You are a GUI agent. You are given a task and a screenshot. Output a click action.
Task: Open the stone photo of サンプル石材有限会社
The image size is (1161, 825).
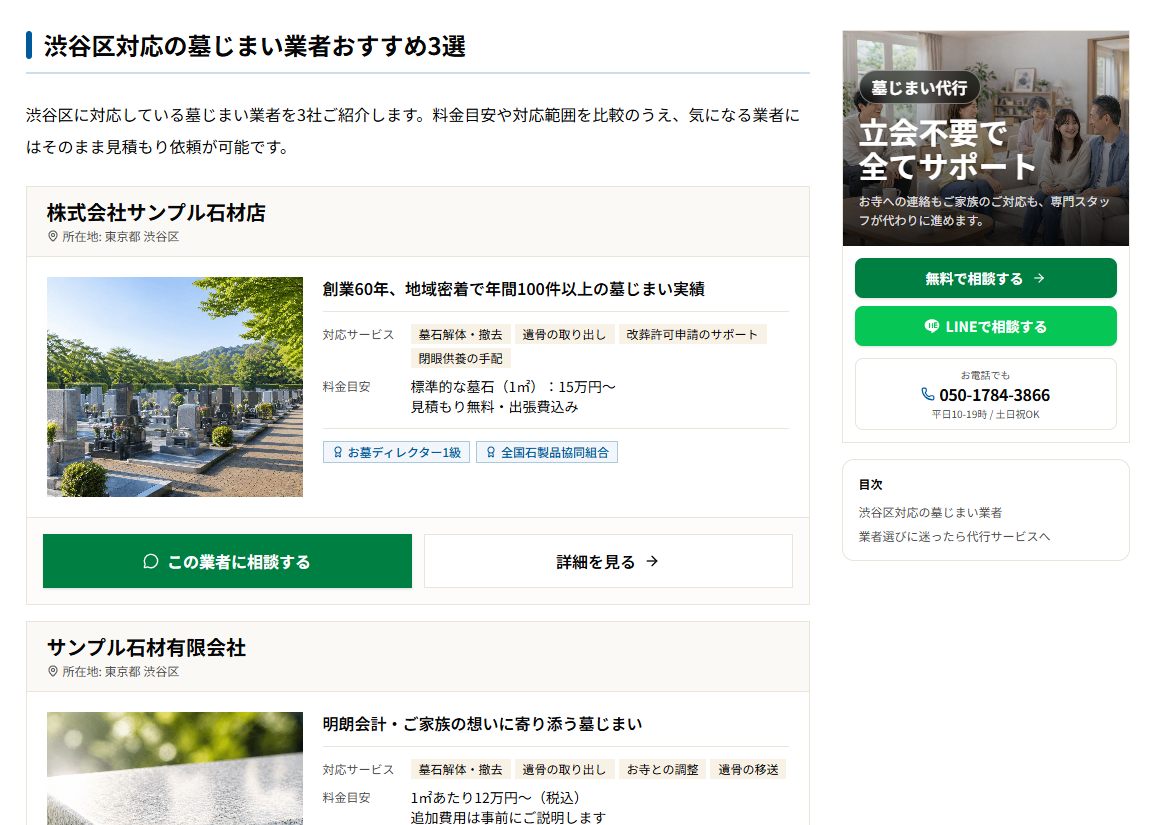point(175,769)
